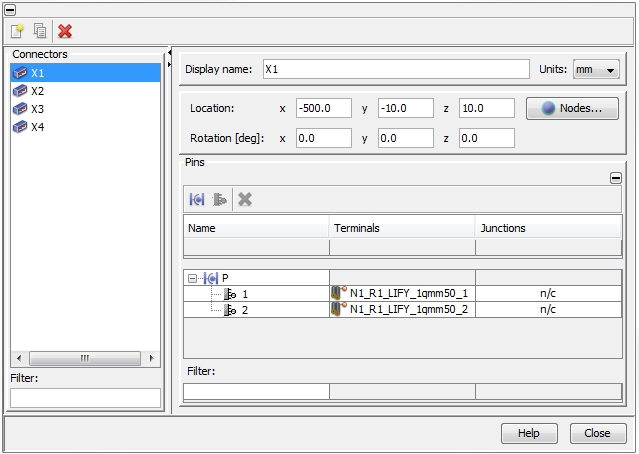Click the pin 1 icon
The image size is (639, 454).
click(x=230, y=294)
